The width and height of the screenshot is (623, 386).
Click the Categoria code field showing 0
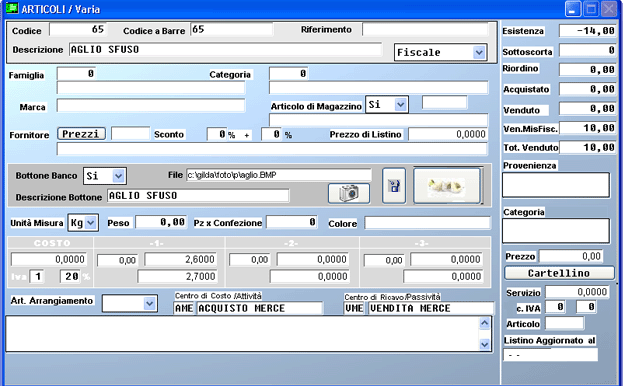289,74
